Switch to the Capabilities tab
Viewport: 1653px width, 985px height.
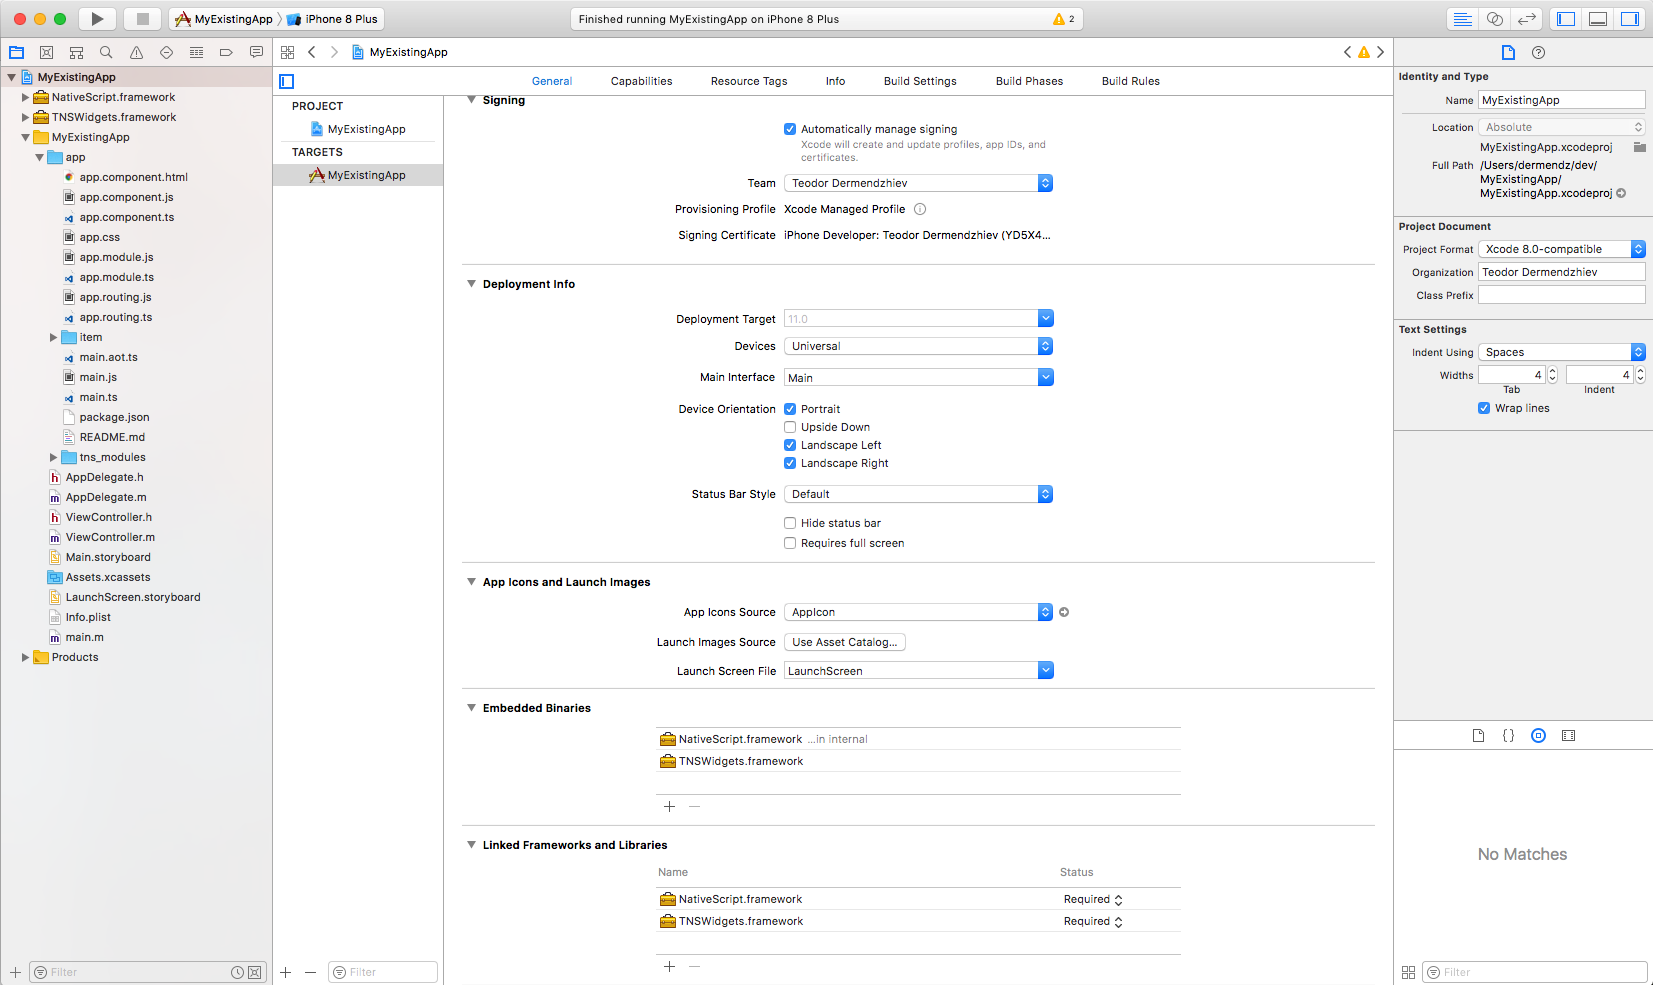click(x=641, y=81)
